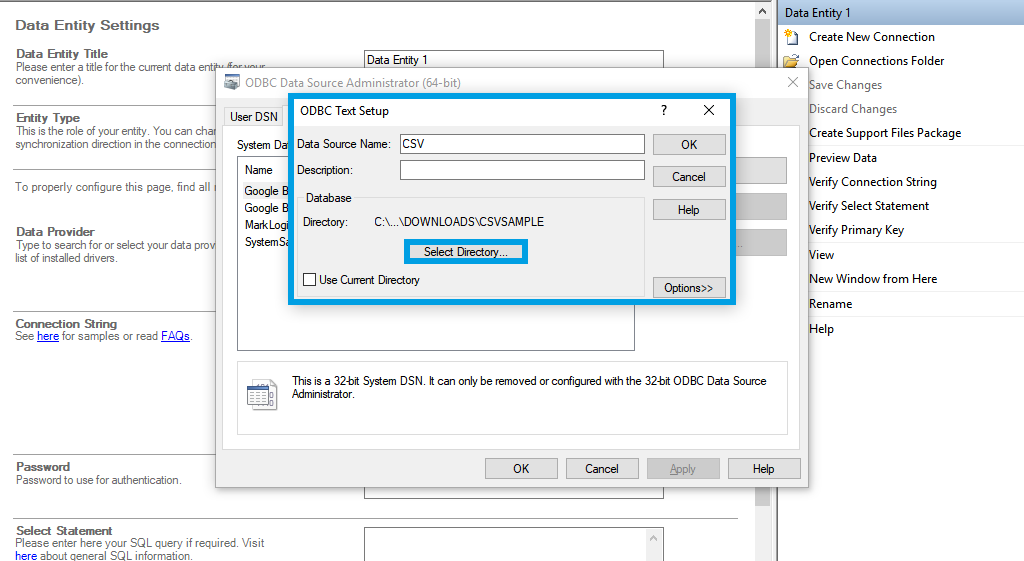Click the ODBC Data Source Administrator title icon
1024x561 pixels.
[232, 83]
